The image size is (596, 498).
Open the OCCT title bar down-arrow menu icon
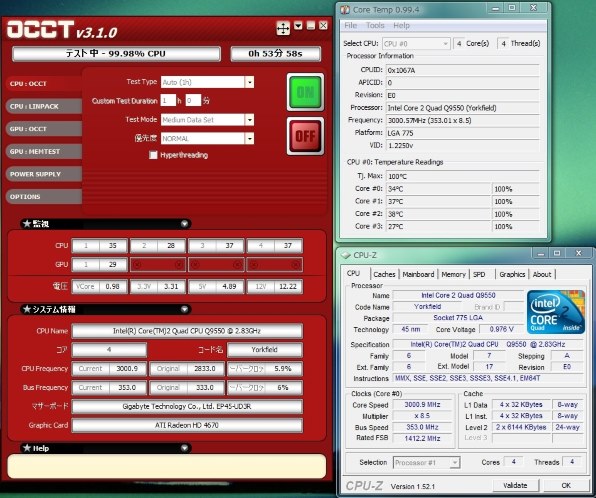[x=298, y=26]
